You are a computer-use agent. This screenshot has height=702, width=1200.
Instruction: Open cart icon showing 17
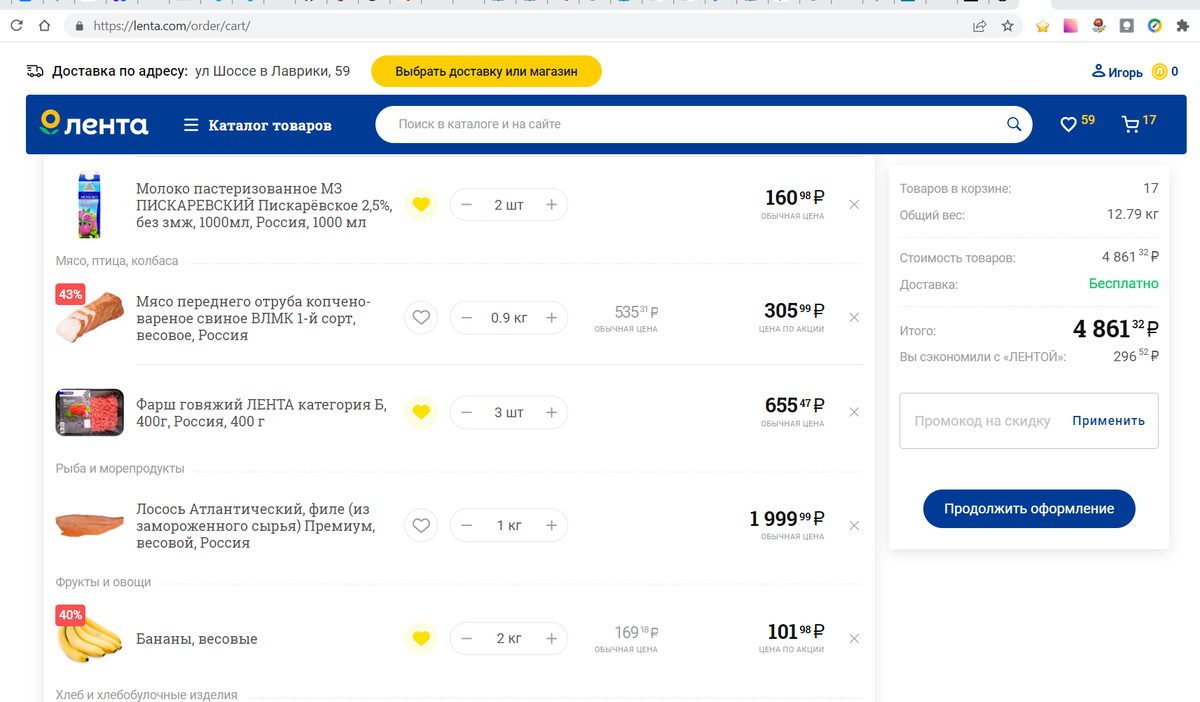(1139, 123)
